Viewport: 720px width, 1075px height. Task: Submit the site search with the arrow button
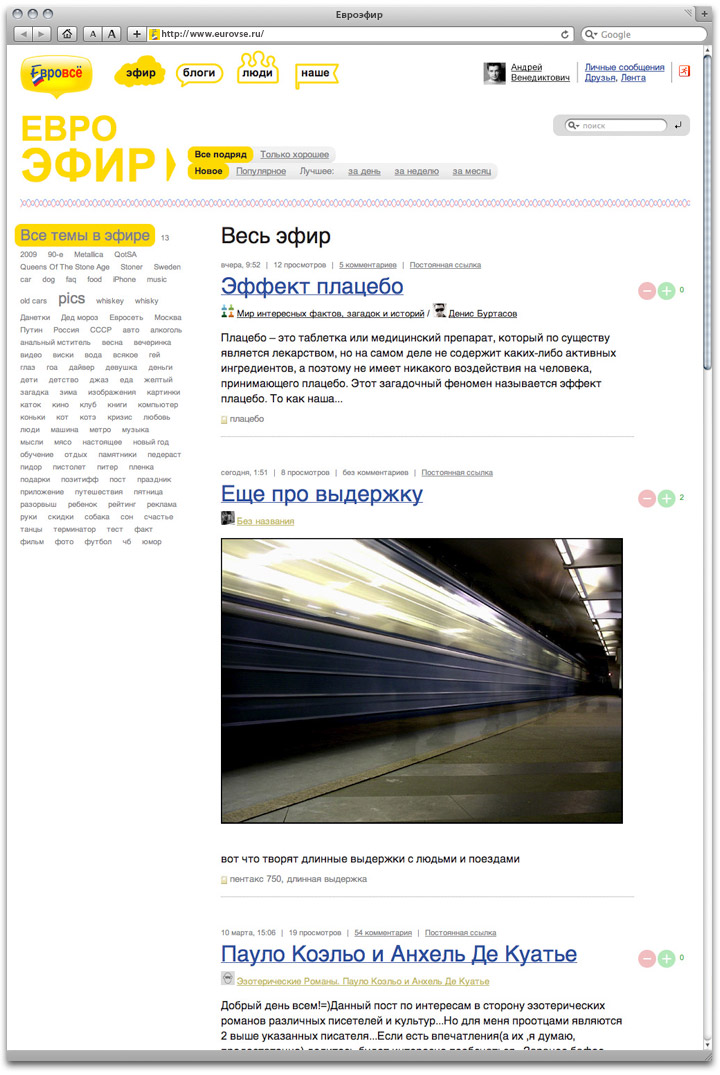tap(679, 126)
